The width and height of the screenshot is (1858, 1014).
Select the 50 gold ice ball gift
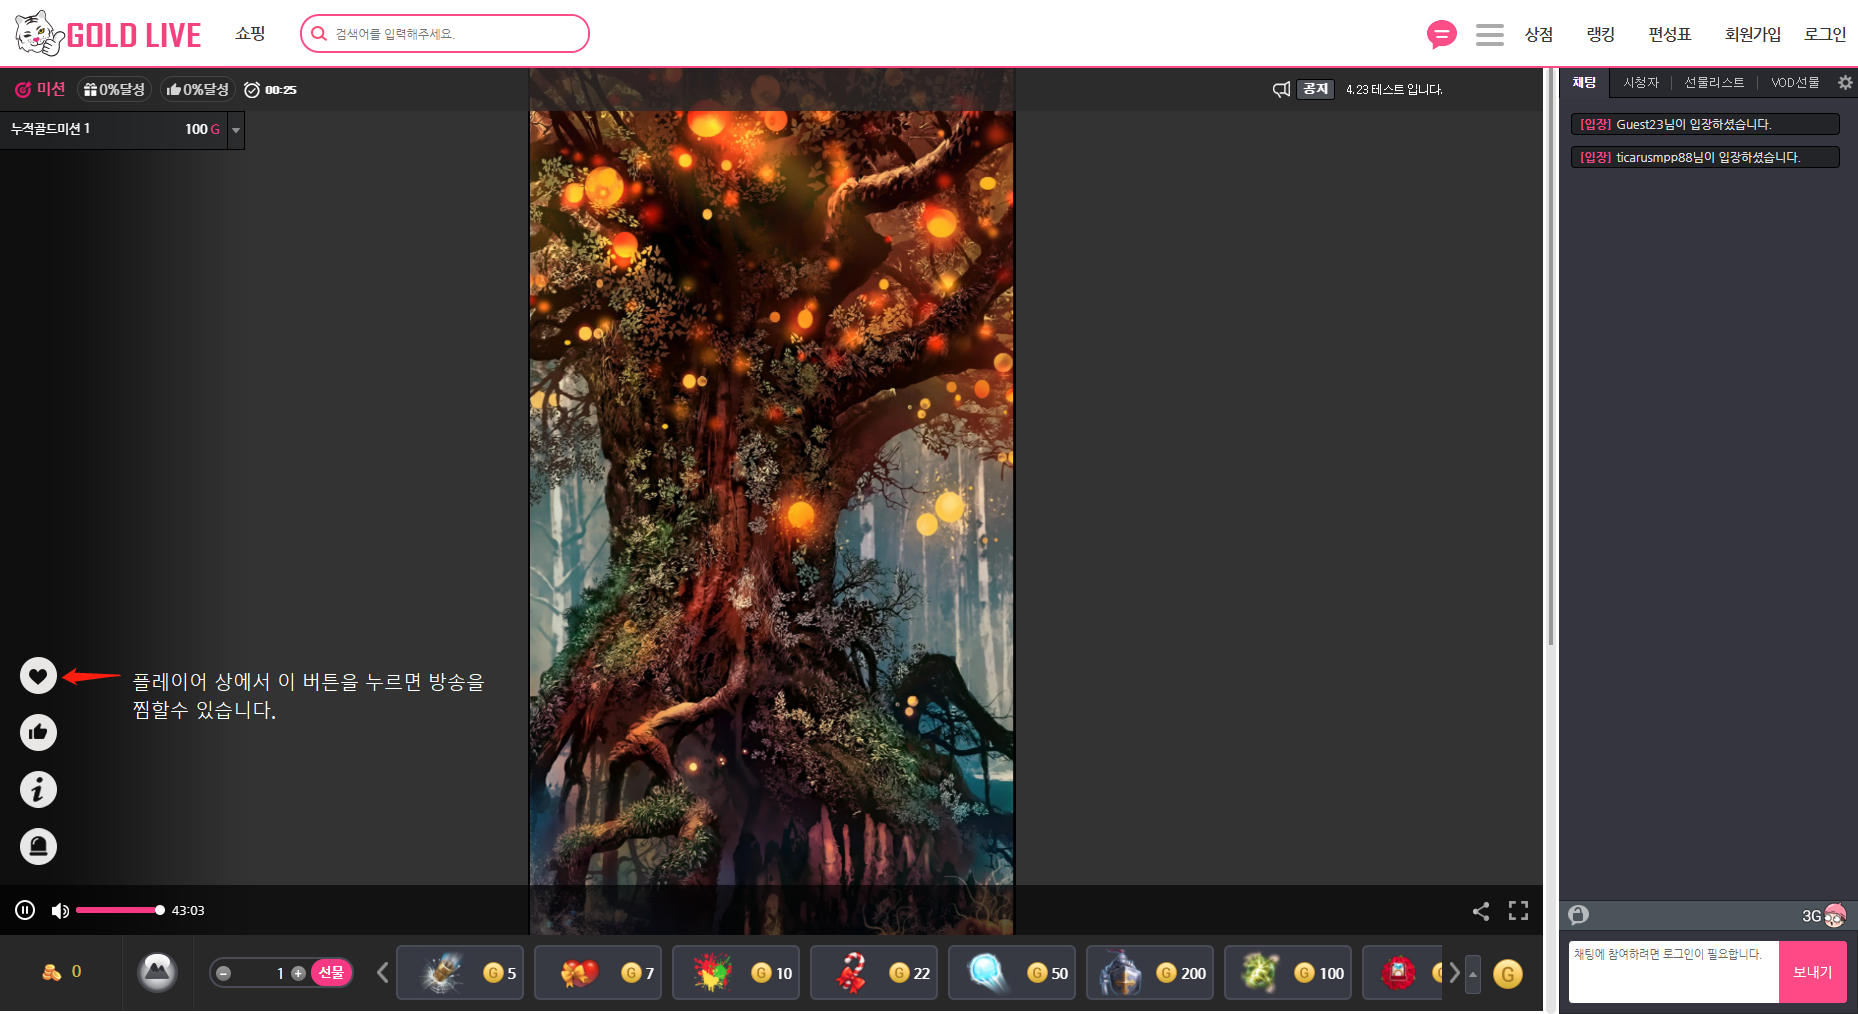point(1012,973)
